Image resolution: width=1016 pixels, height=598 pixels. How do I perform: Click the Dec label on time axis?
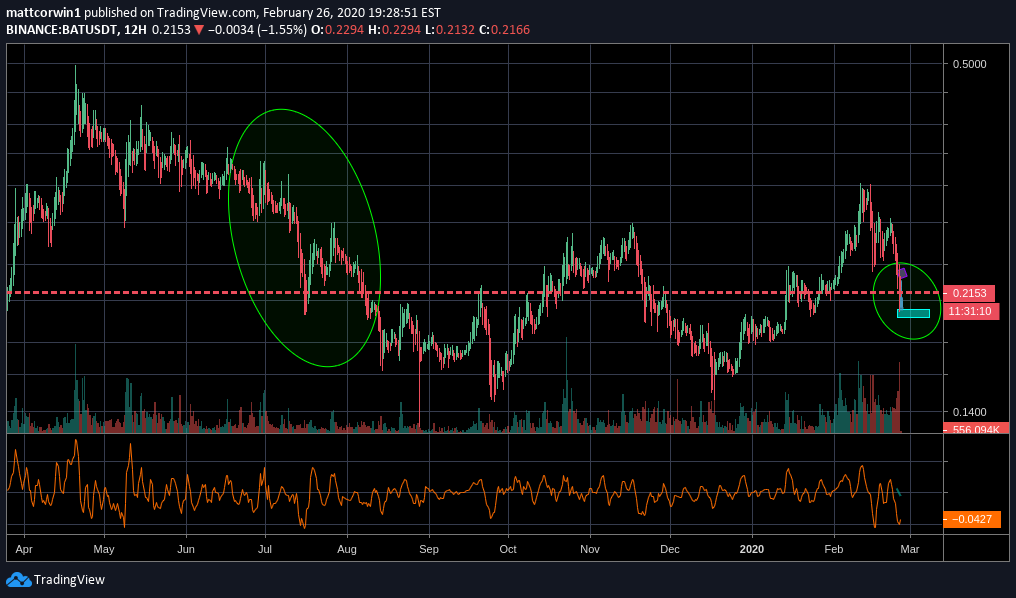(x=670, y=549)
